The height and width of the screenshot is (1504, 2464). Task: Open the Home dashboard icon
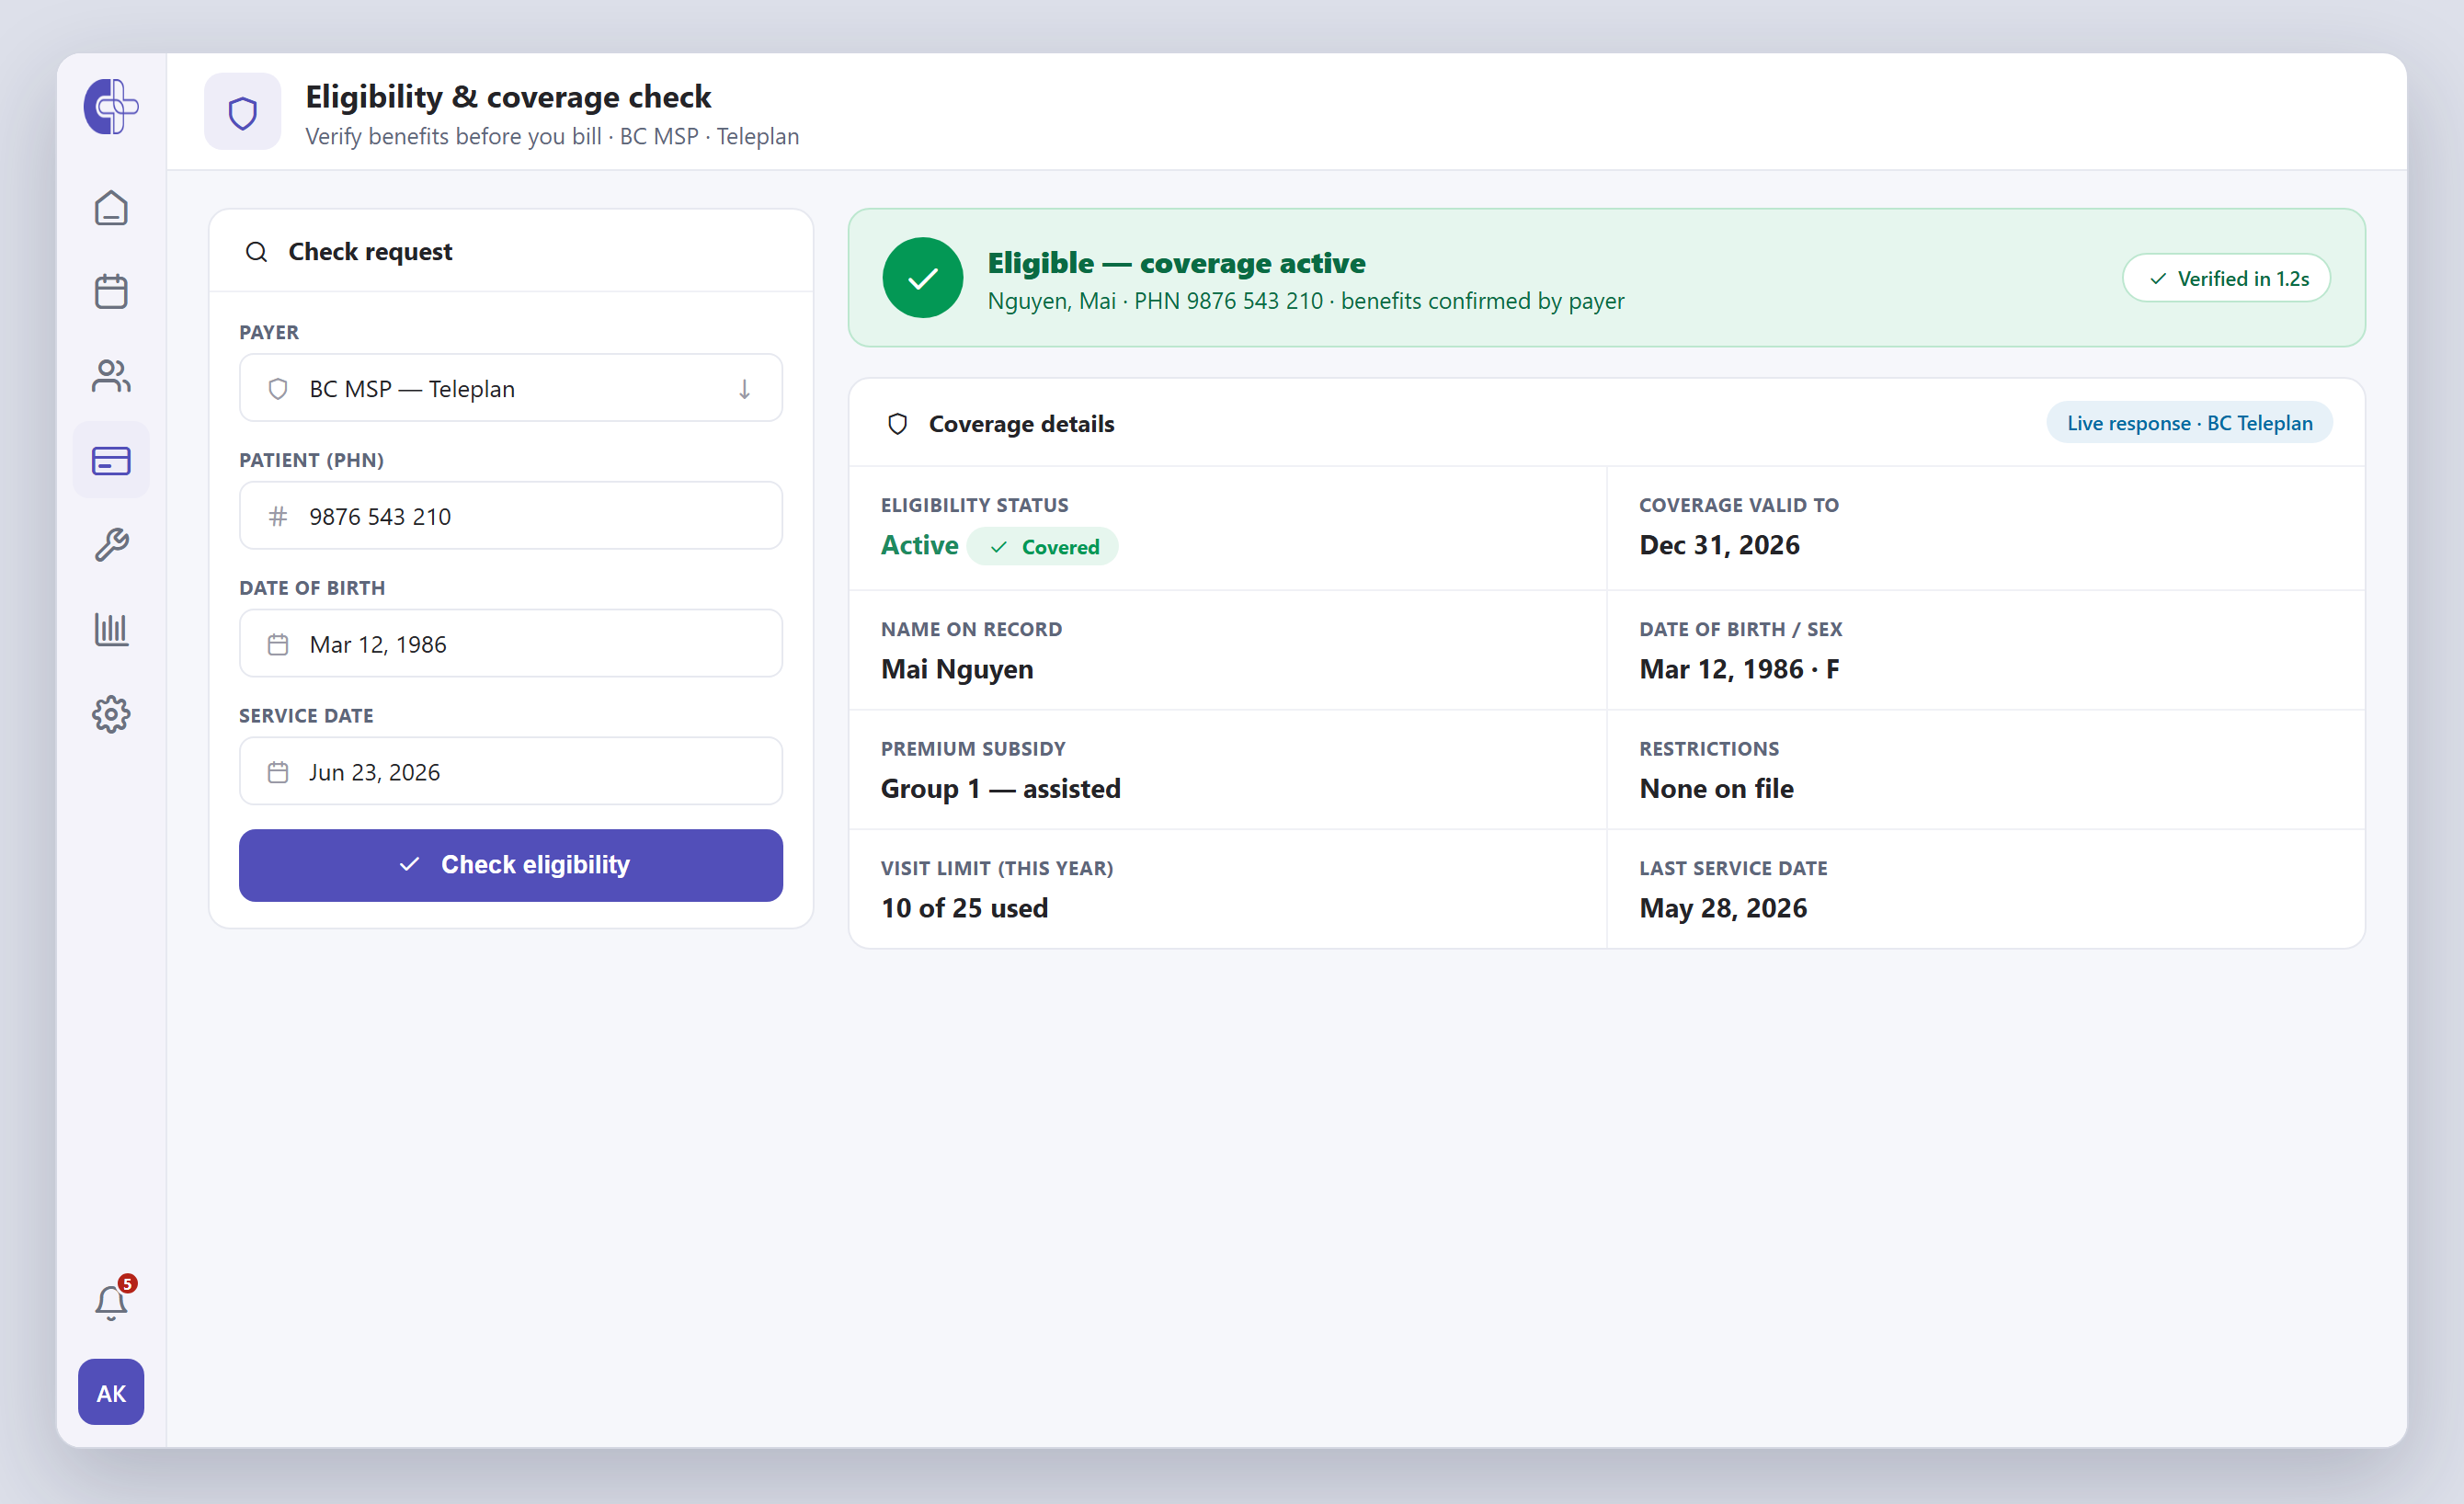[111, 208]
